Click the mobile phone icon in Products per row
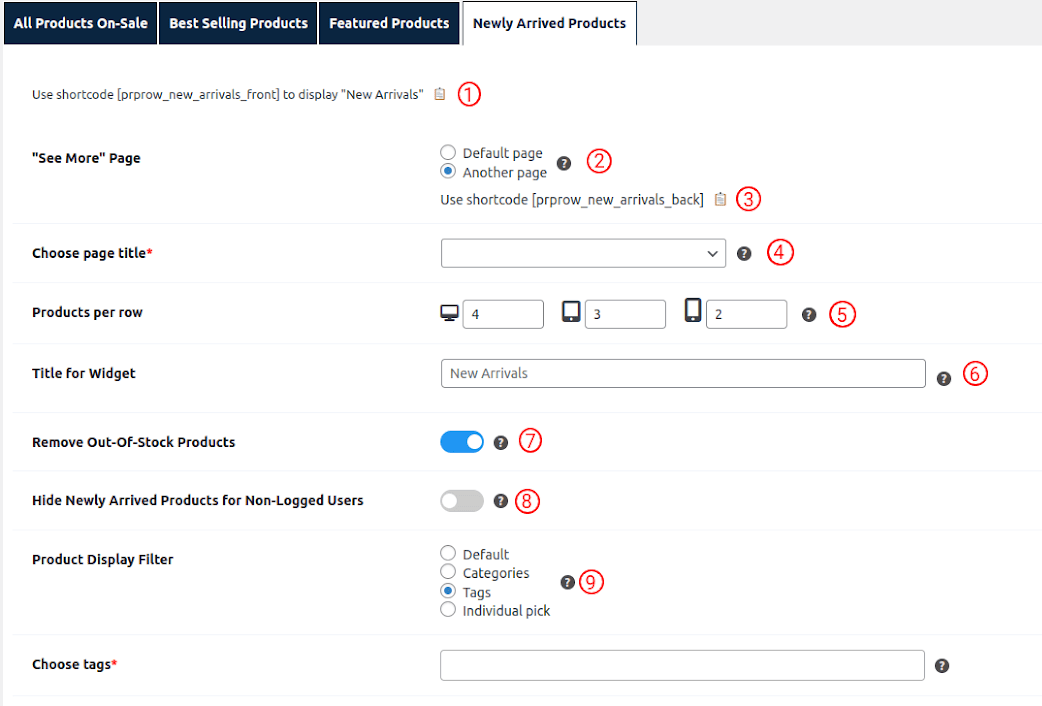The width and height of the screenshot is (1042, 706). pyautogui.click(x=693, y=313)
